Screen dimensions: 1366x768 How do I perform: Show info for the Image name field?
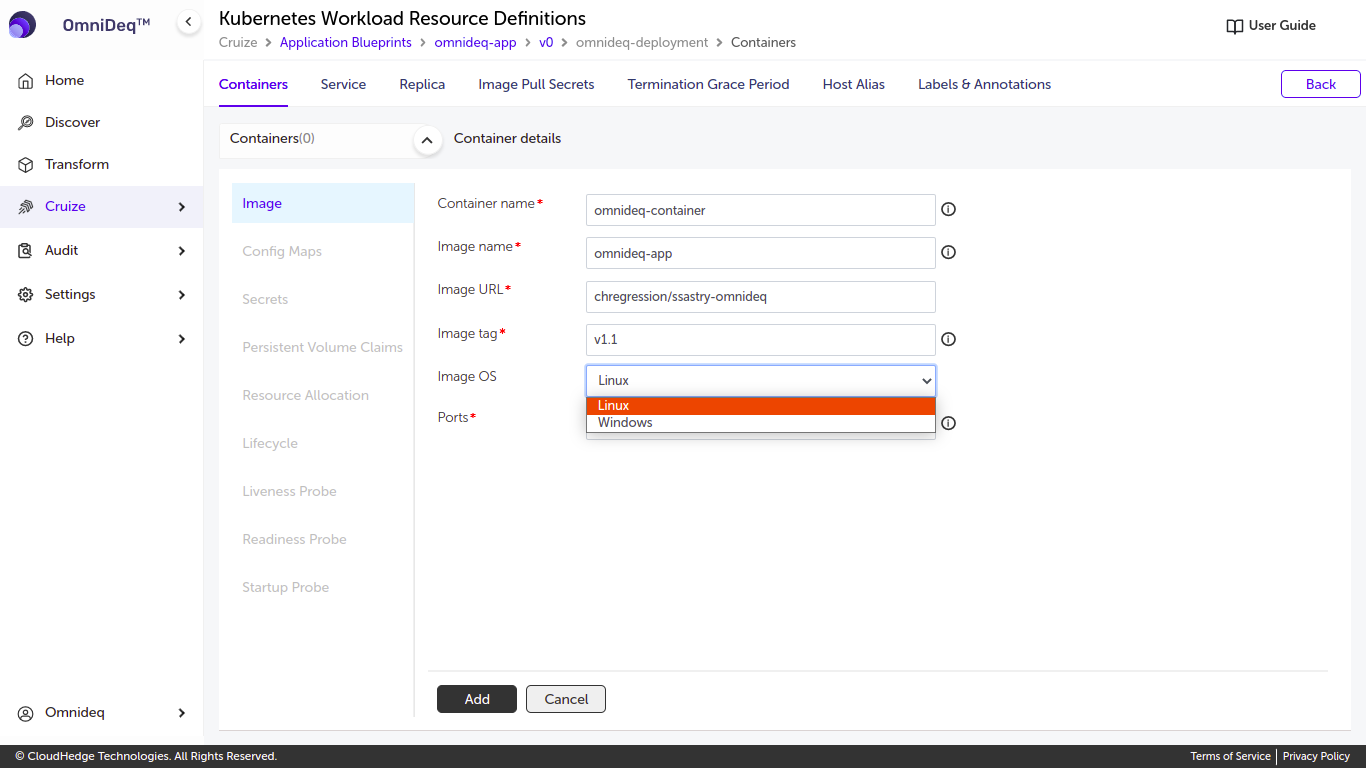[x=949, y=253]
